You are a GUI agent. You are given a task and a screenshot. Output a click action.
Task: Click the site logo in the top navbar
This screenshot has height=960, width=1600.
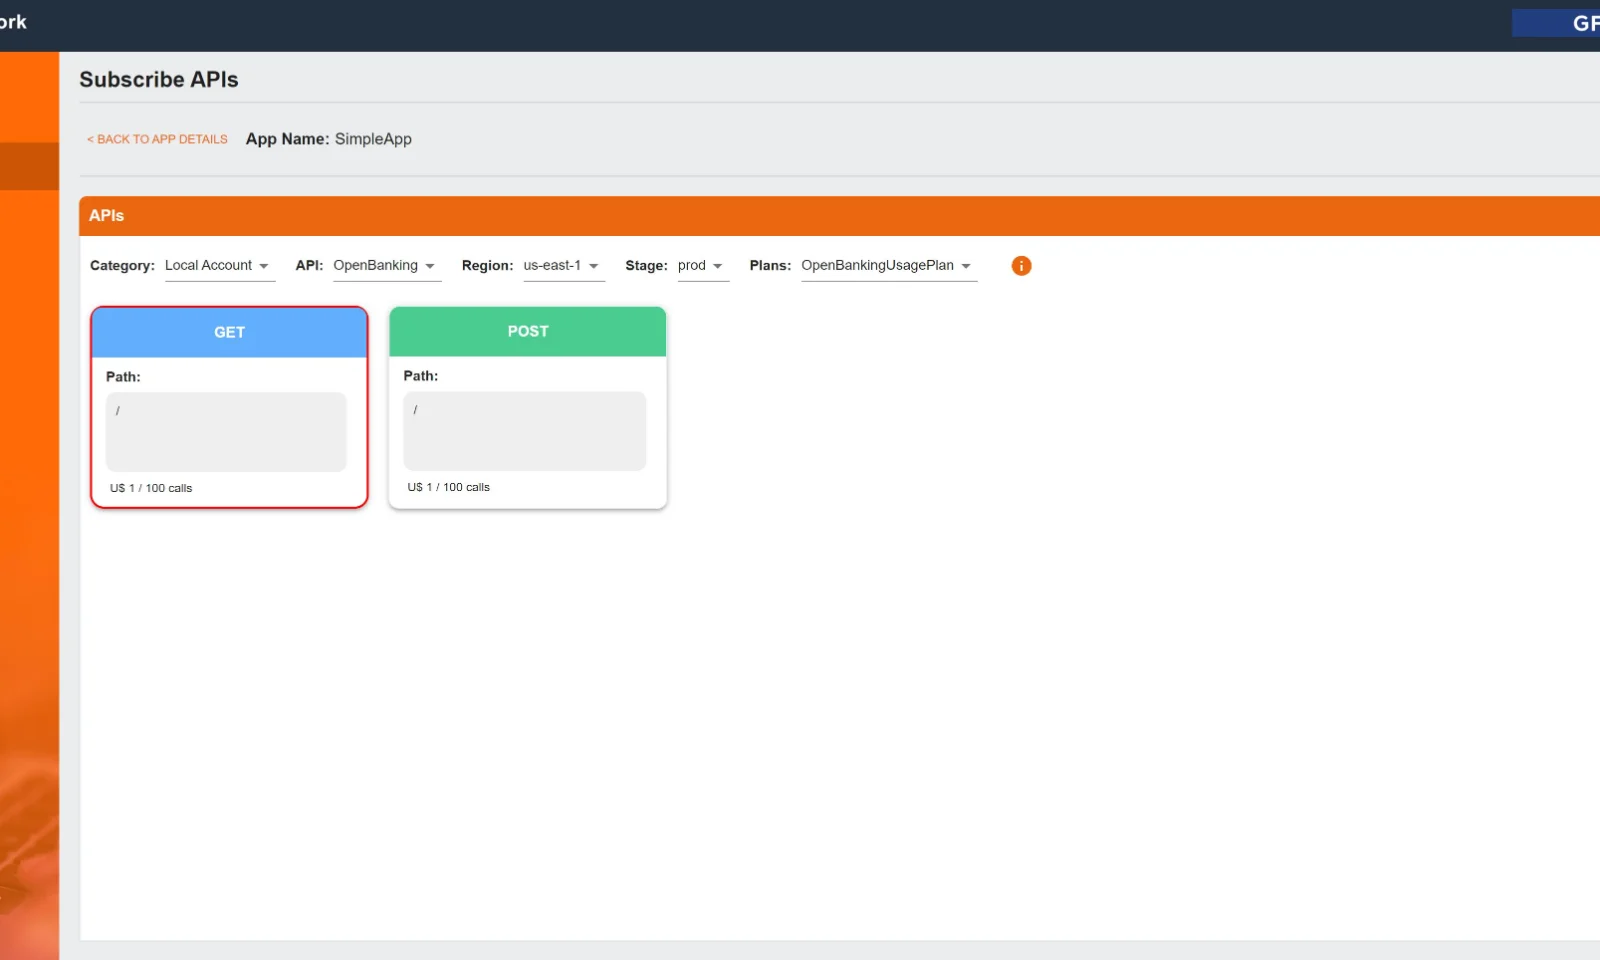(15, 22)
